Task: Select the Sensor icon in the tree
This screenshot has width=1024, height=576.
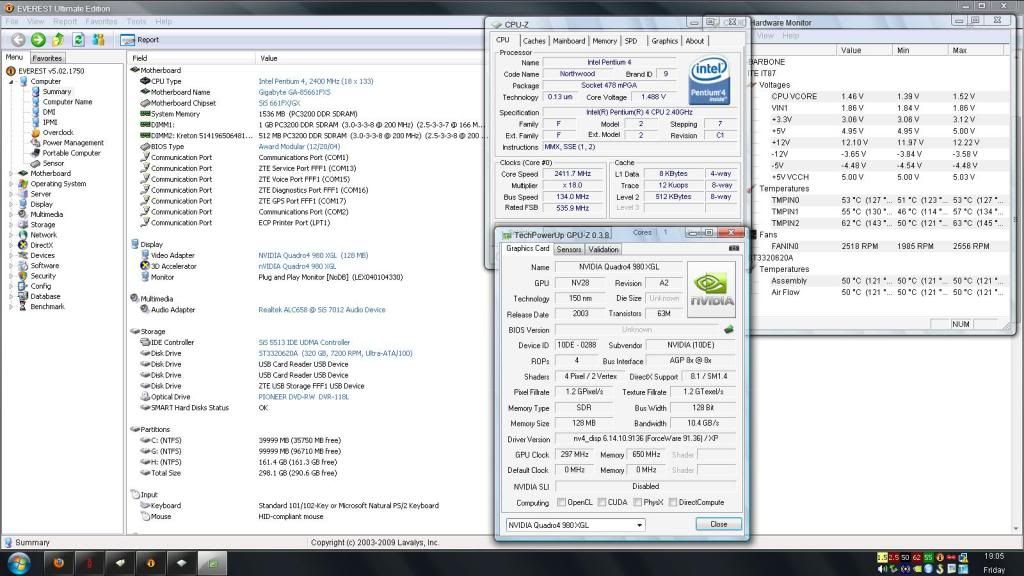Action: pos(36,163)
